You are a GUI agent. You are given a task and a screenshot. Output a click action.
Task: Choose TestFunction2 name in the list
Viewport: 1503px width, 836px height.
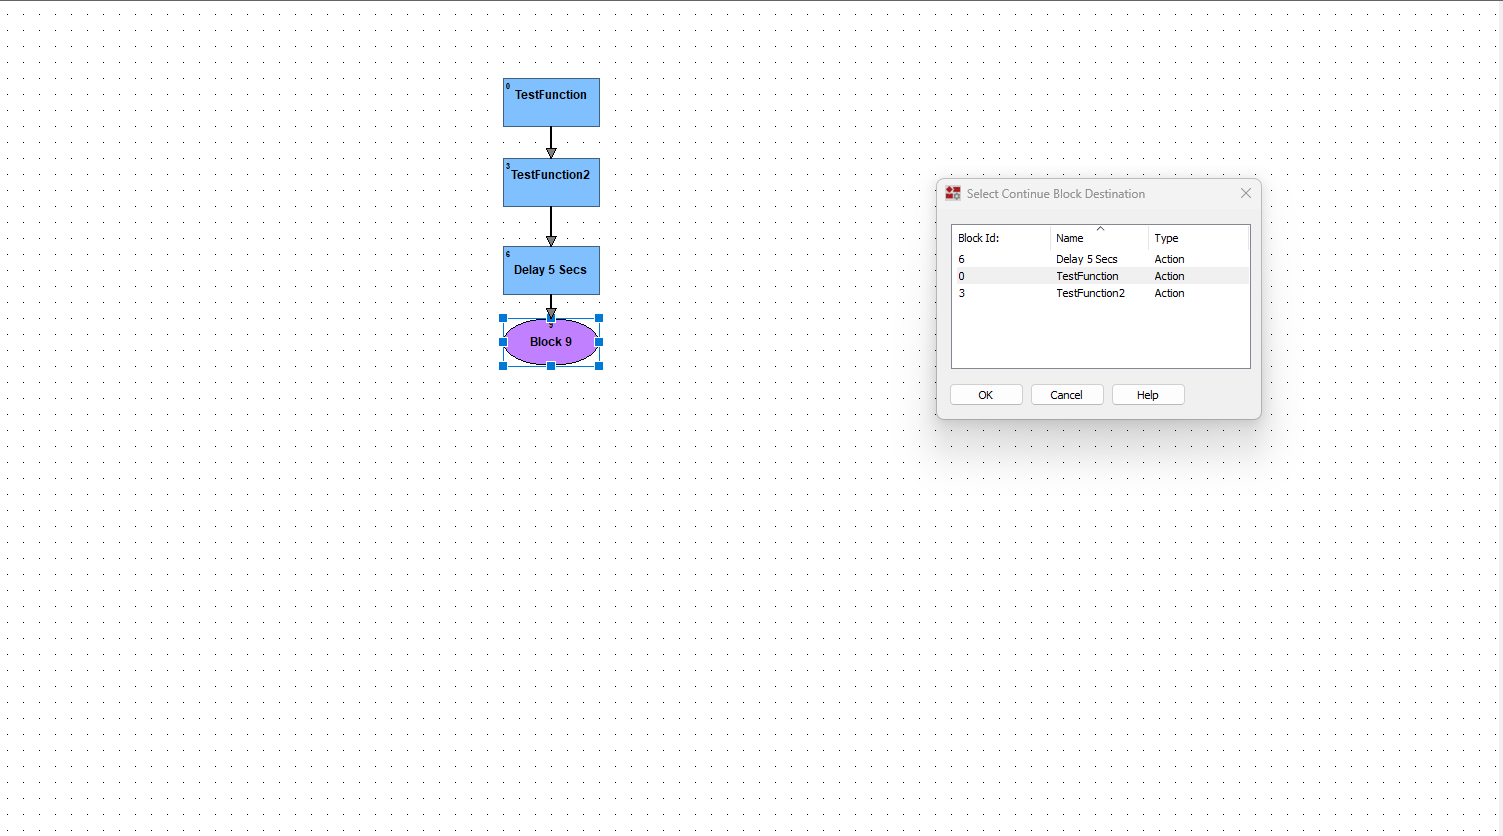(x=1090, y=293)
